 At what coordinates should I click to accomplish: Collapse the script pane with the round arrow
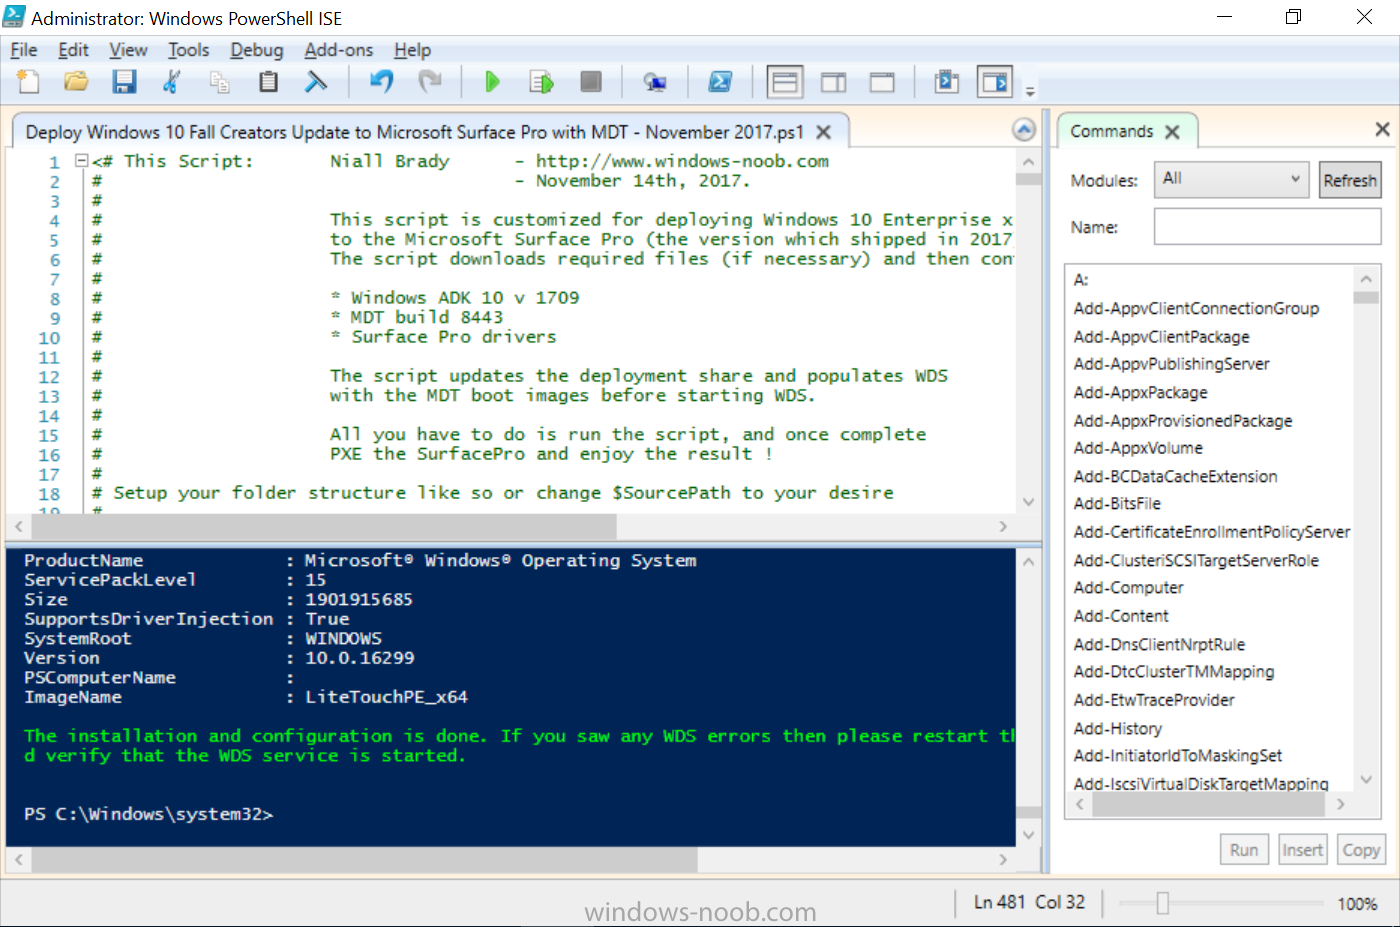coord(1024,130)
